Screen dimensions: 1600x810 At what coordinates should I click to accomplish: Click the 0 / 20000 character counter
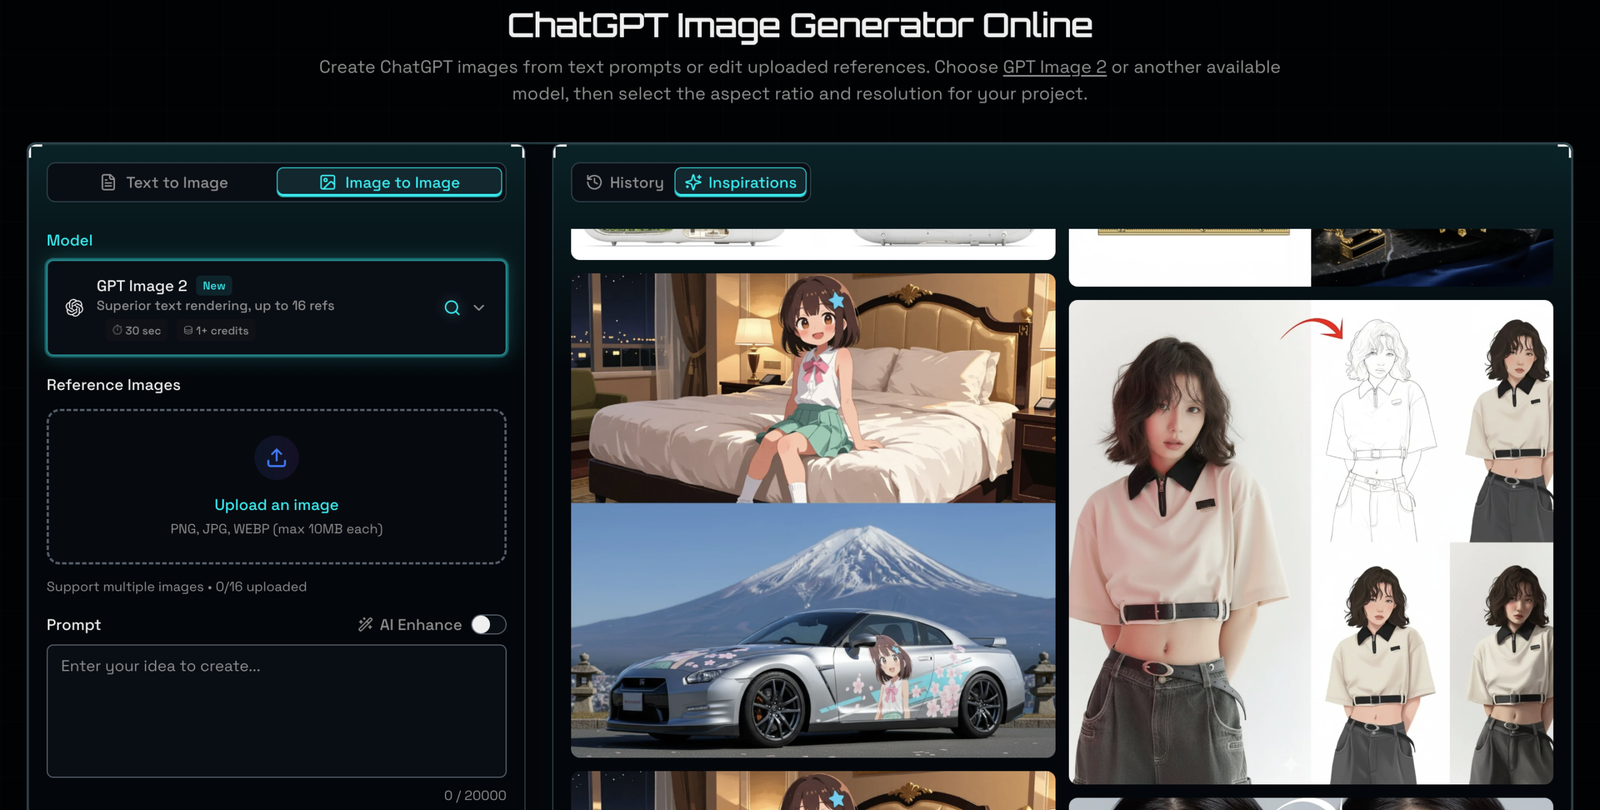(475, 796)
